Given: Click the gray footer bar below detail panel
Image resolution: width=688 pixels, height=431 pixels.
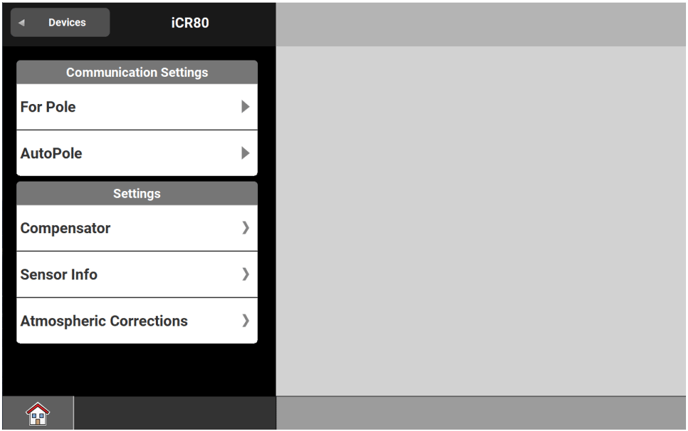Looking at the screenshot, I should pyautogui.click(x=481, y=413).
